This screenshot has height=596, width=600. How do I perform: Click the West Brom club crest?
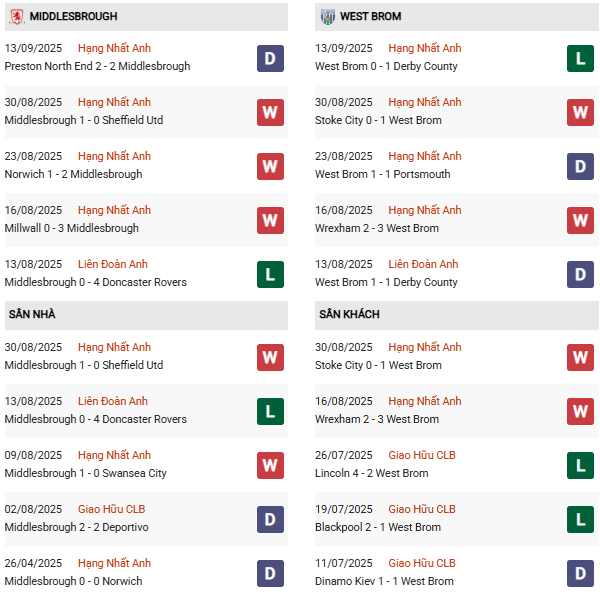pyautogui.click(x=328, y=17)
